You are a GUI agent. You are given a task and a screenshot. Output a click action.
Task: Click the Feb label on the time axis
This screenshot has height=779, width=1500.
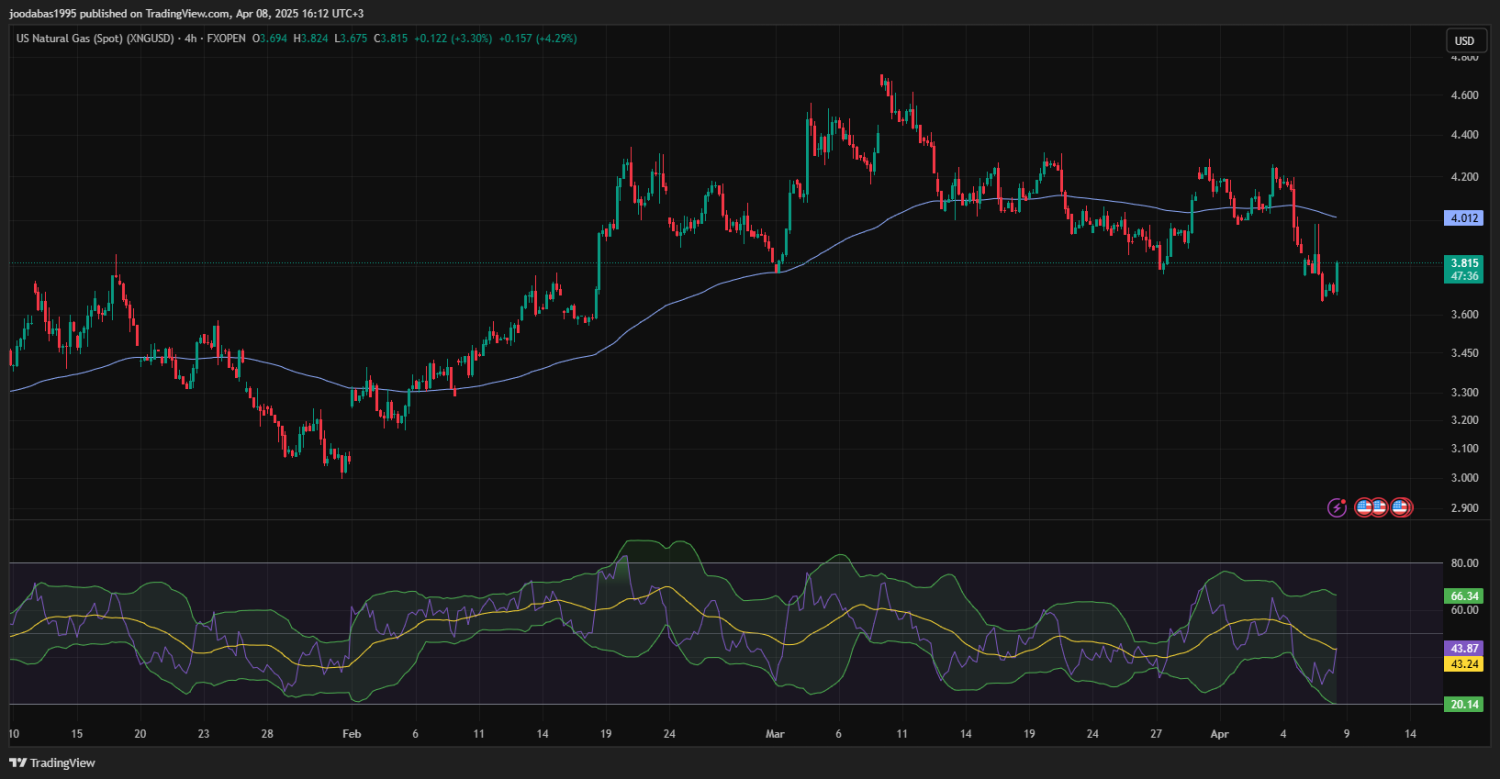pos(351,733)
